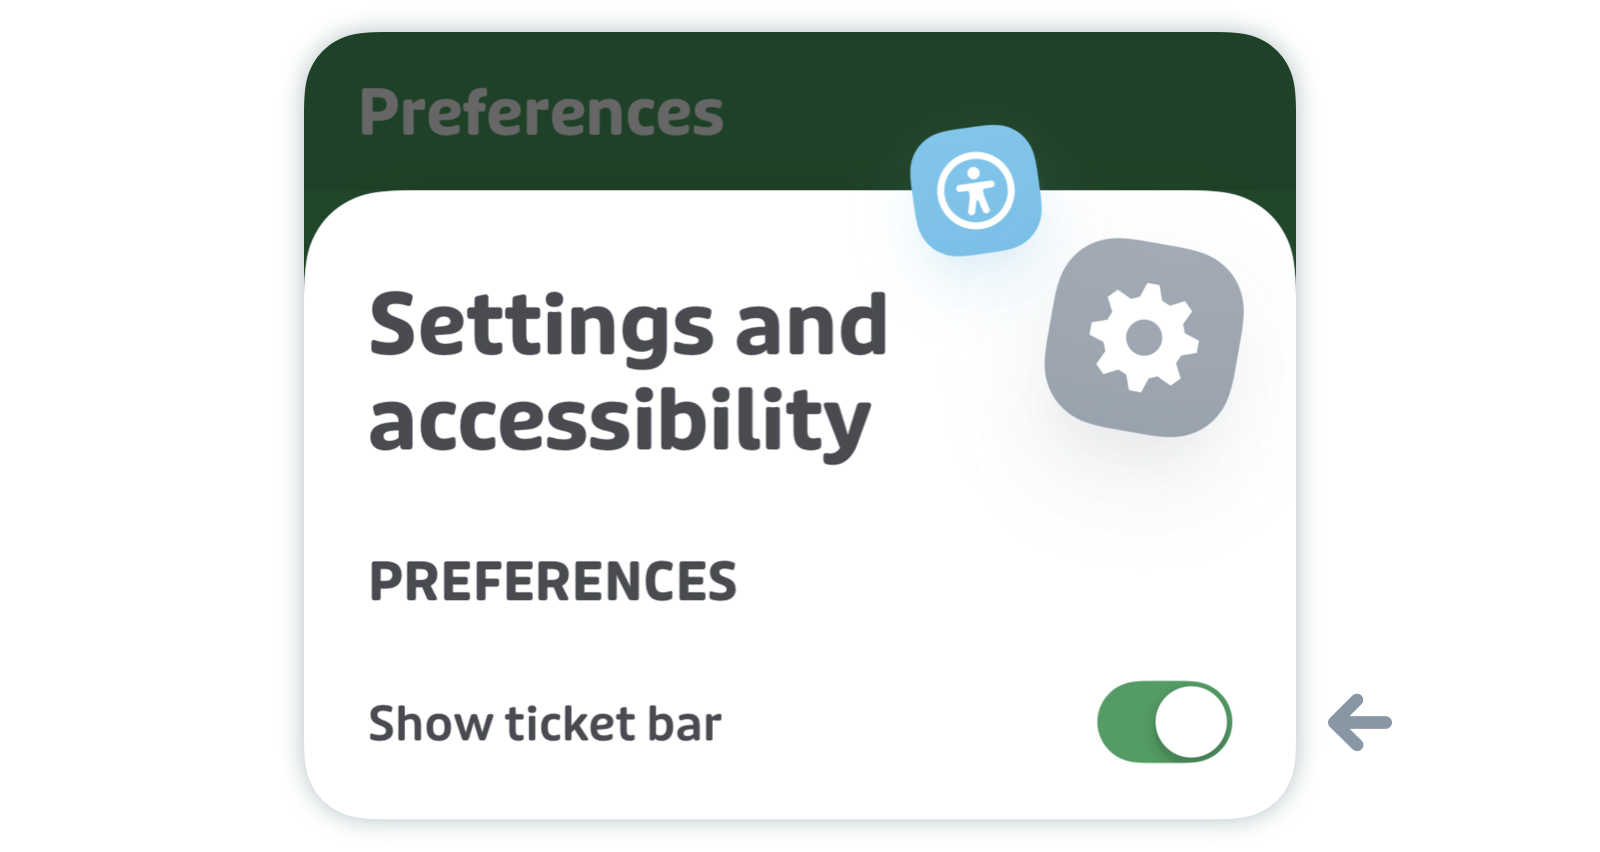Click the white circle around the accessibility figure
The height and width of the screenshot is (852, 1600).
coord(975,190)
